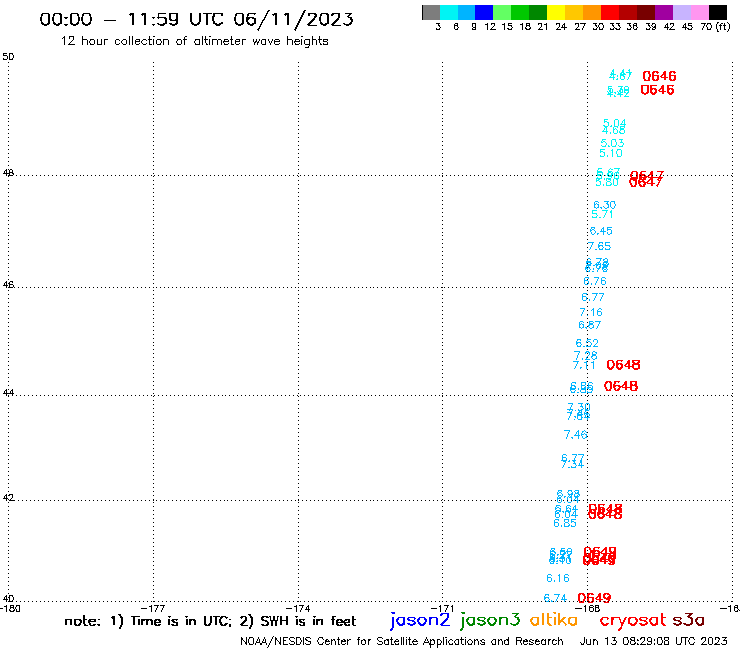Click the wave height value 6.76

tap(595, 281)
